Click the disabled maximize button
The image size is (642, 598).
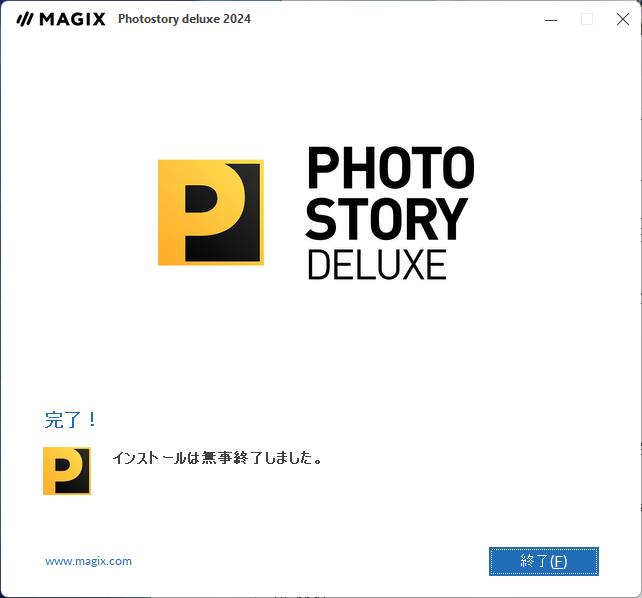587,19
